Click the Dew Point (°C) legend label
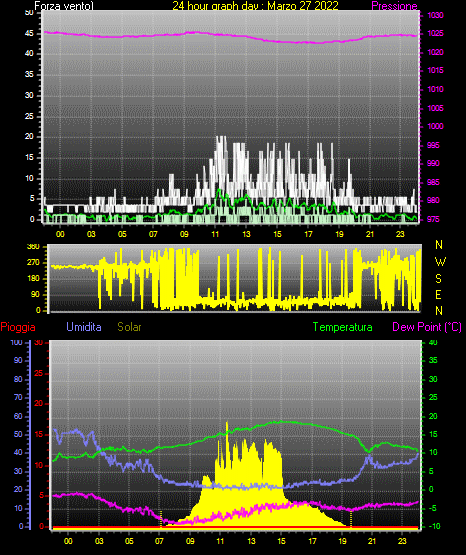 tap(427, 327)
